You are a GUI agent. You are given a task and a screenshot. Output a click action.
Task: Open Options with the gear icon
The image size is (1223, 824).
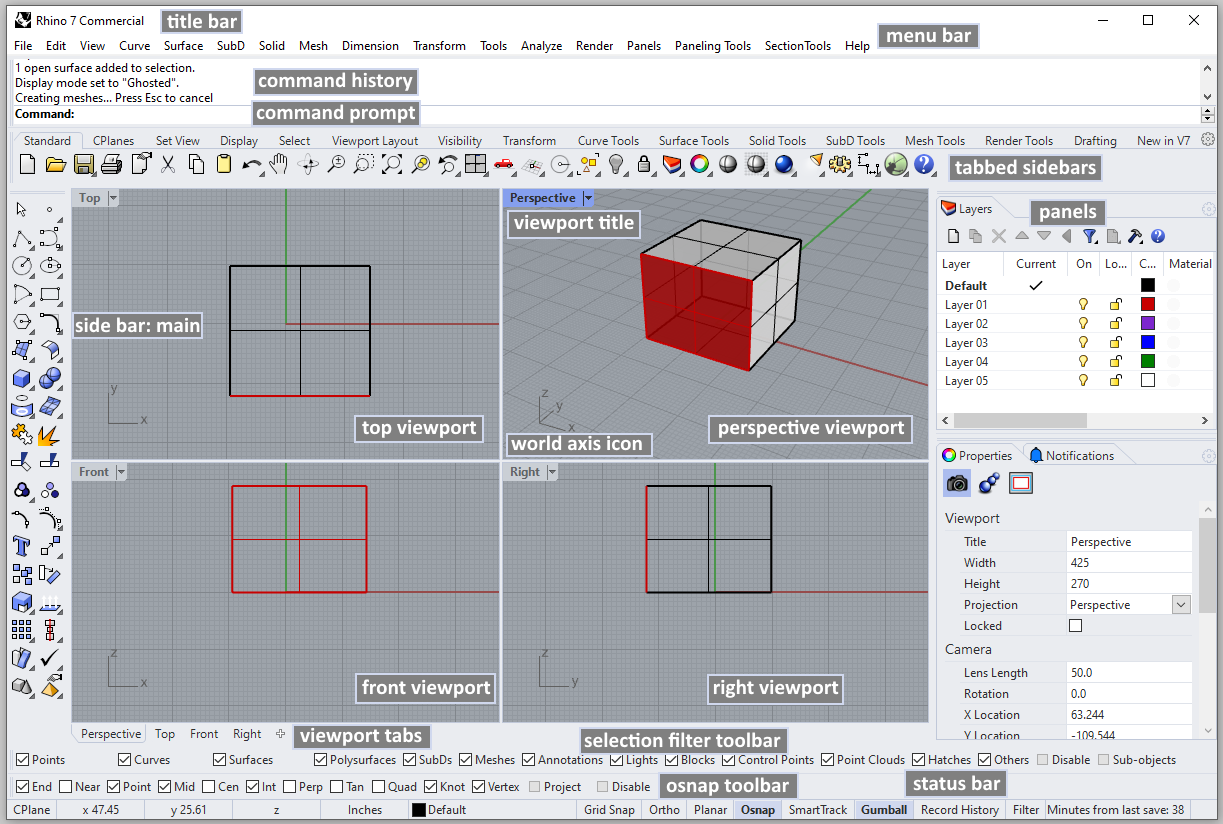pos(840,164)
